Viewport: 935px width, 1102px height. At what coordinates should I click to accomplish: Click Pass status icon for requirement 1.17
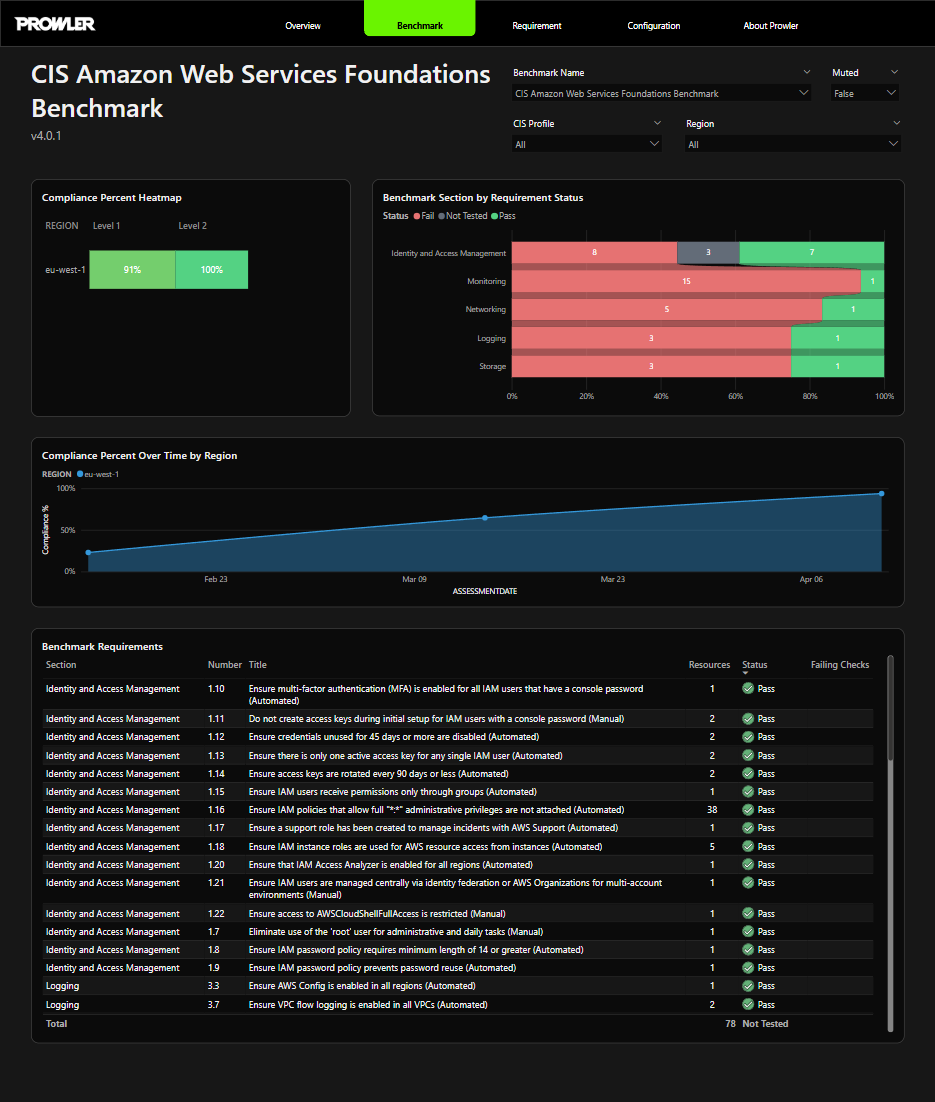pyautogui.click(x=748, y=829)
